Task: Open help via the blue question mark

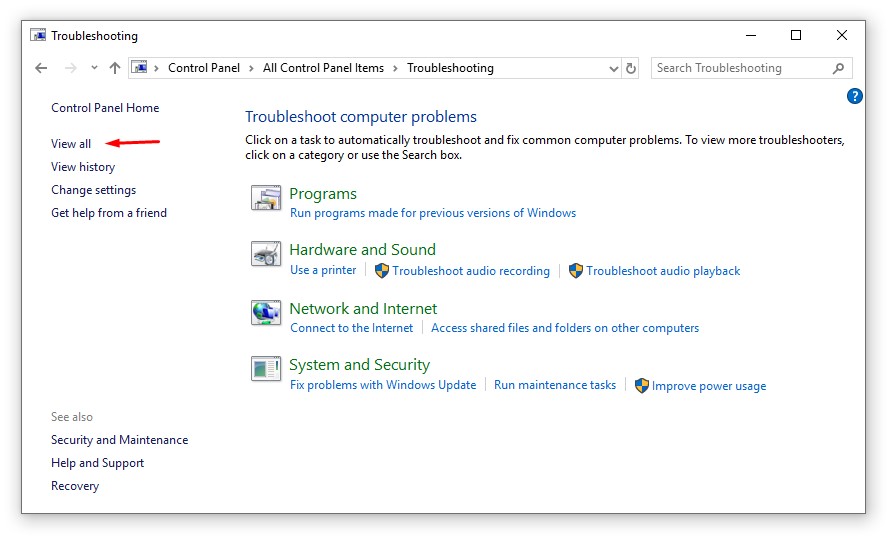Action: [854, 96]
